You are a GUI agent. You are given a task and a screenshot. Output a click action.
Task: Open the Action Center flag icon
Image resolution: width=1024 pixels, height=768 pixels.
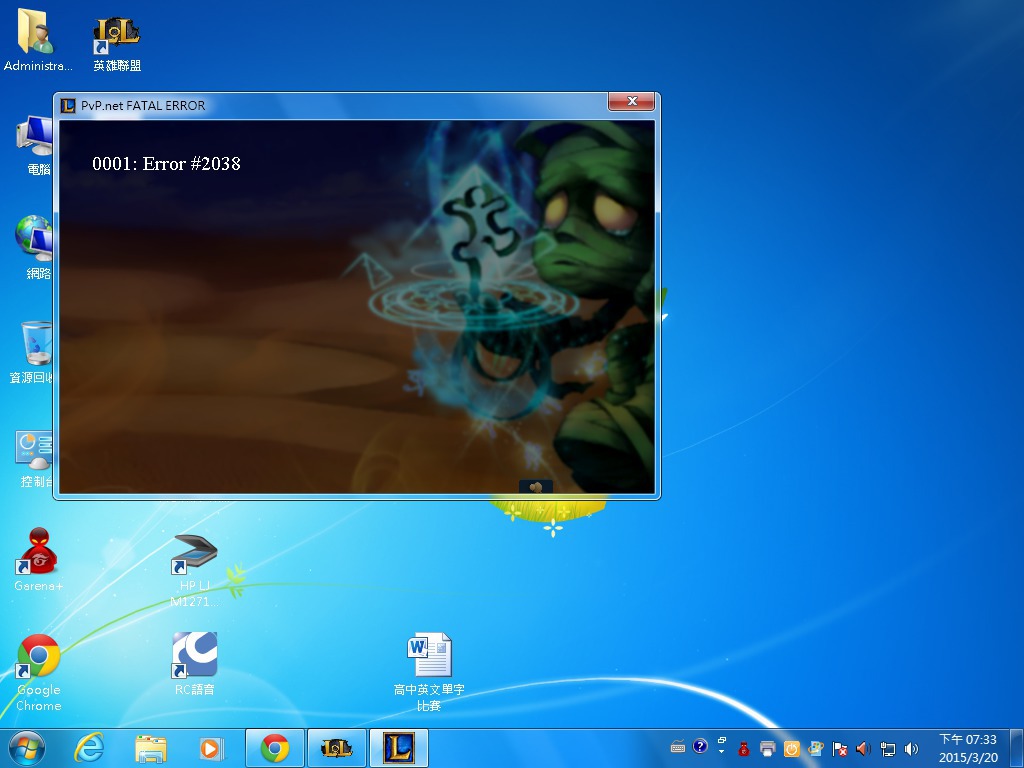coord(840,748)
